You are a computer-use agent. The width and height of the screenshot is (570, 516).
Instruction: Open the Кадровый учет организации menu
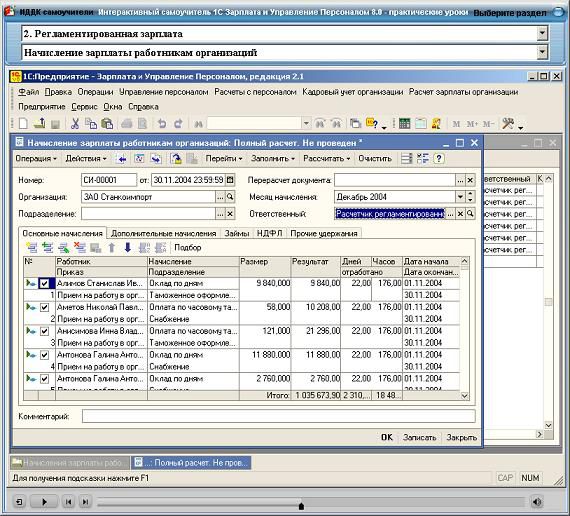pyautogui.click(x=353, y=92)
